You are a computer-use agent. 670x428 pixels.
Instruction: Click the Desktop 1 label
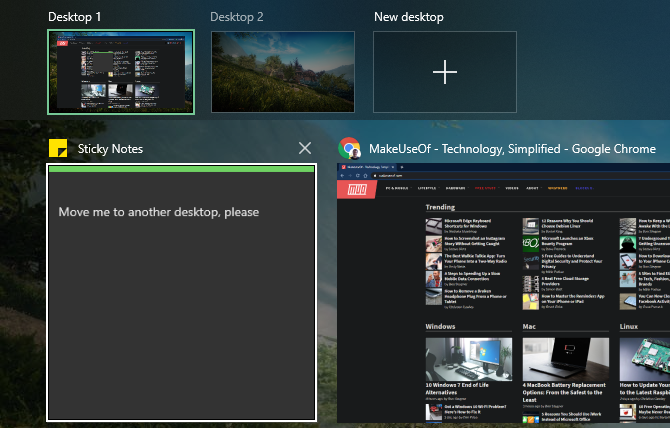click(74, 17)
